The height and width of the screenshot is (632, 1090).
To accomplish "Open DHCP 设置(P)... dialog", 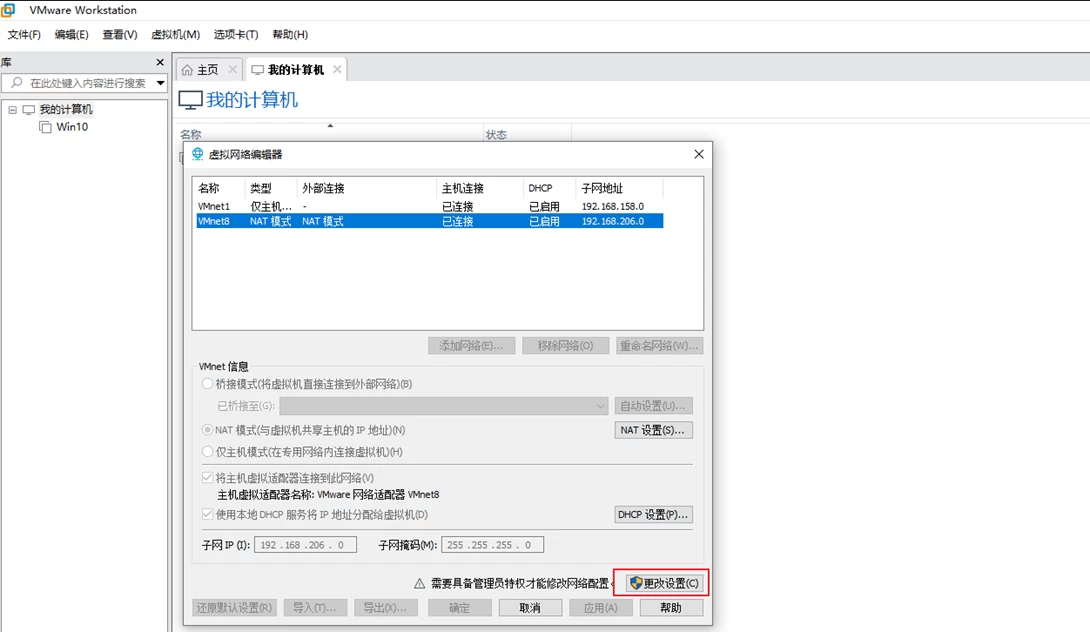I will pyautogui.click(x=653, y=514).
